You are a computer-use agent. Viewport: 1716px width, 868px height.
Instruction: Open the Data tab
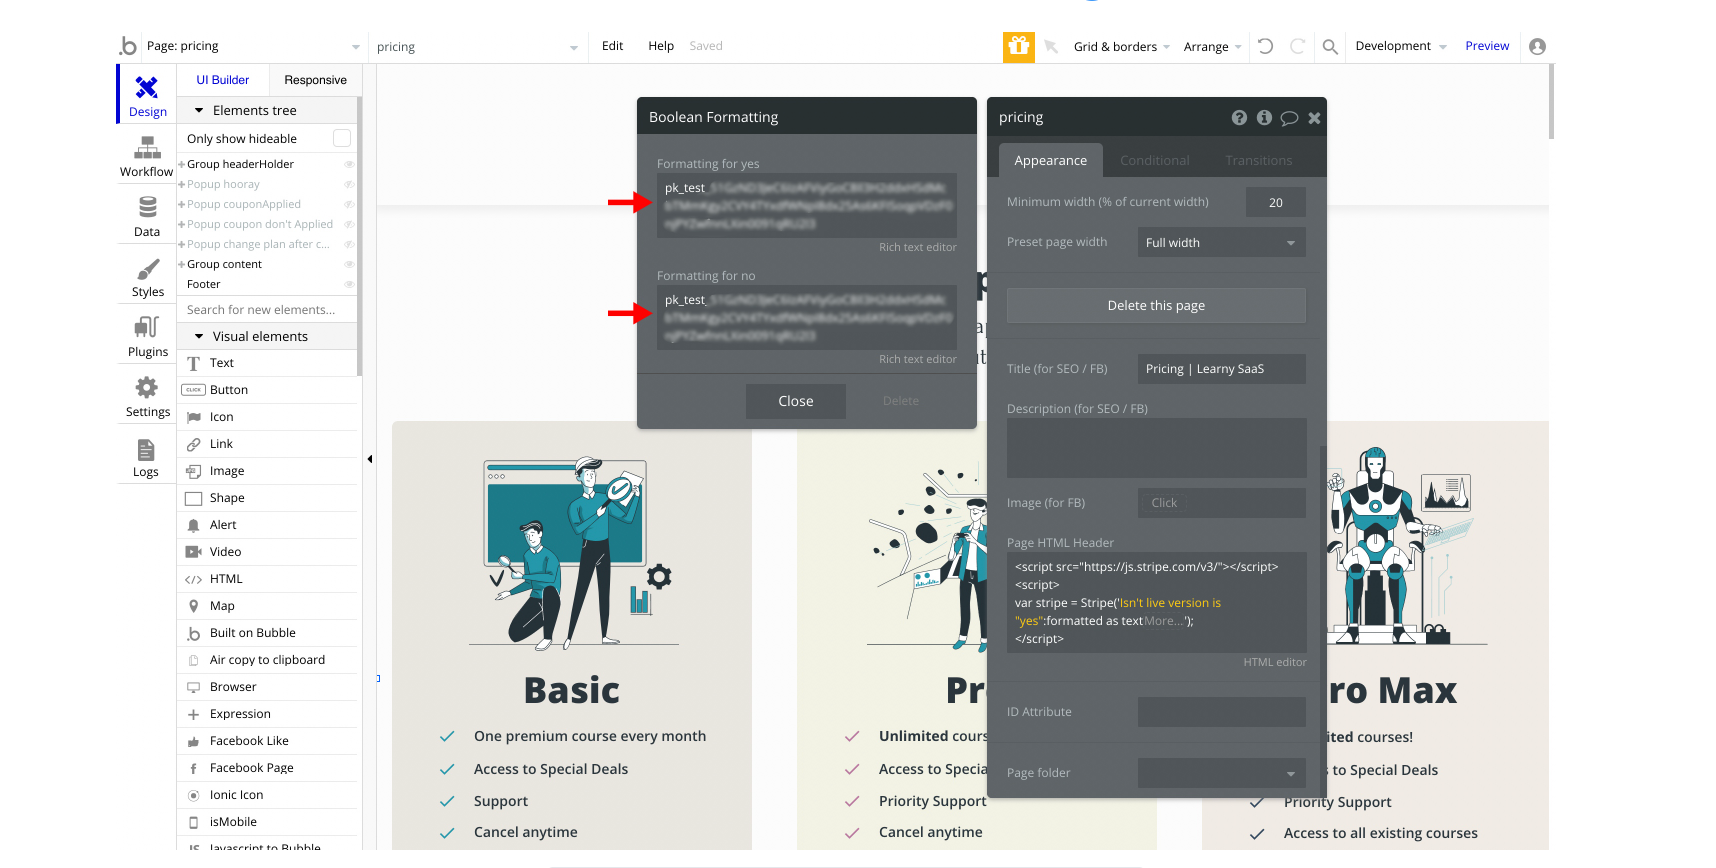(147, 215)
